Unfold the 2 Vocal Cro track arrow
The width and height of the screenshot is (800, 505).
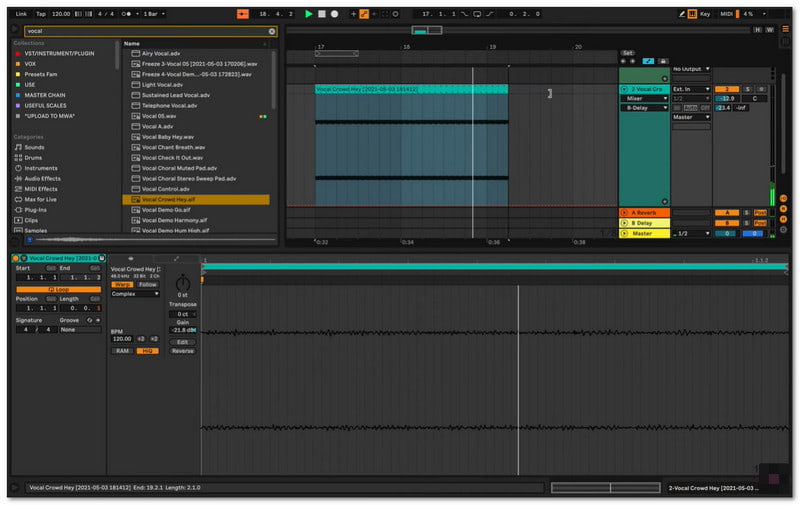(x=624, y=89)
